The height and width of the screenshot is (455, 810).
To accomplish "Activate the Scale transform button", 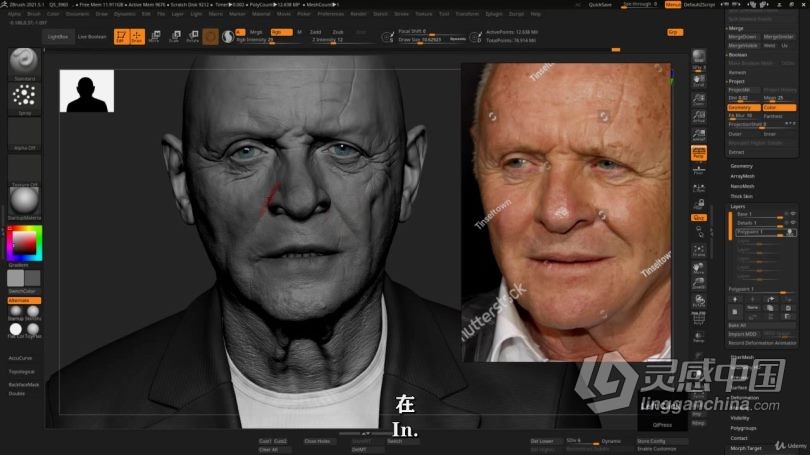I will click(x=175, y=36).
